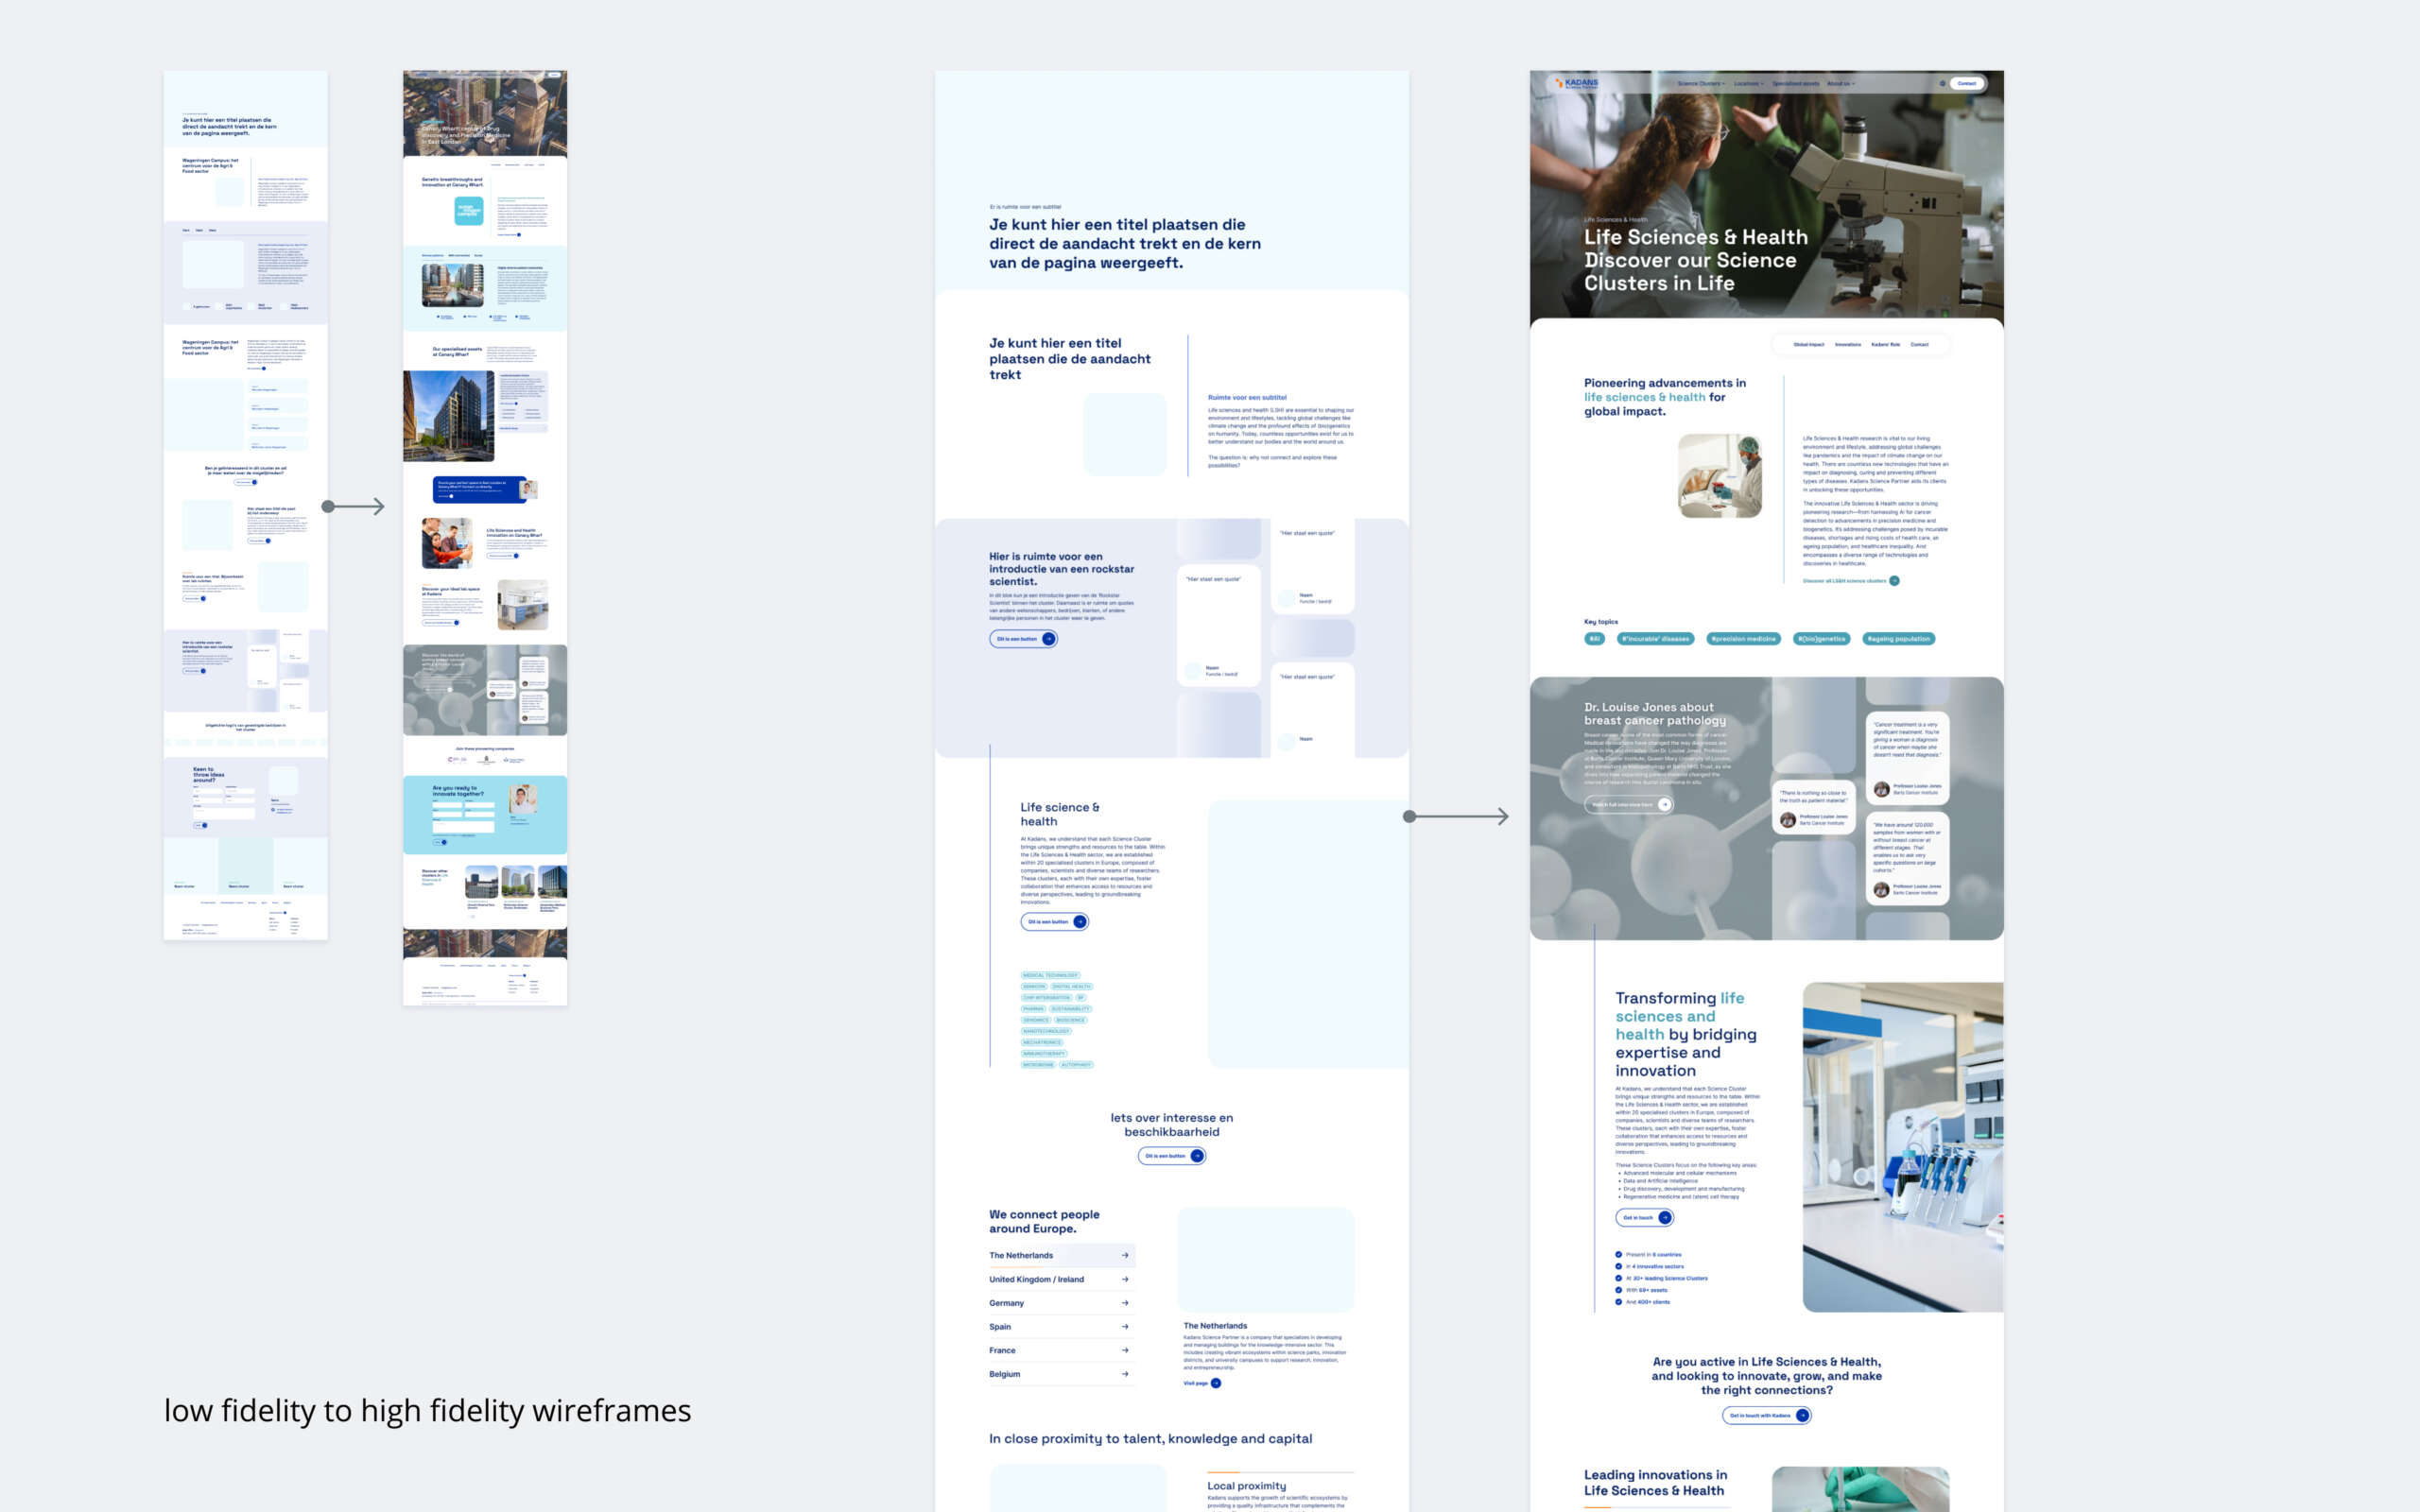Viewport: 2420px width, 1512px height.
Task: Click the arrow next to Belgium
Action: click(1126, 1374)
